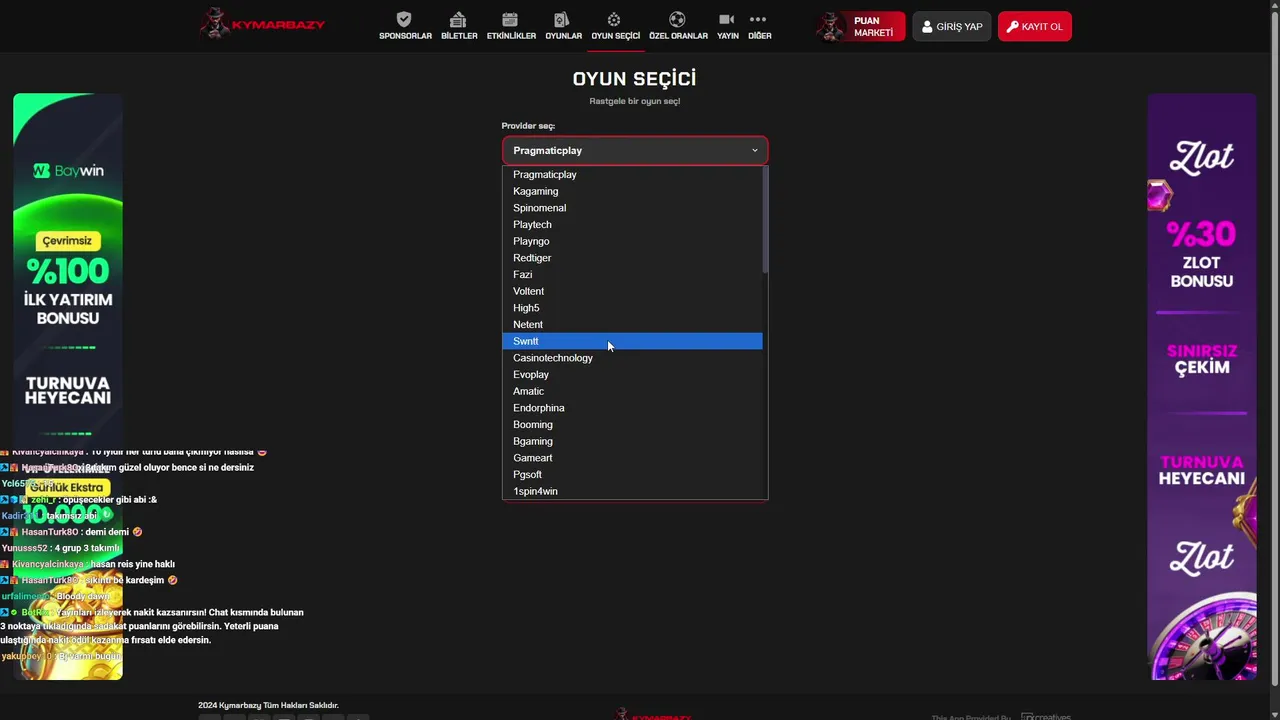Choose highlighted Swntt provider option
Viewport: 1280px width, 720px height.
pyautogui.click(x=632, y=341)
